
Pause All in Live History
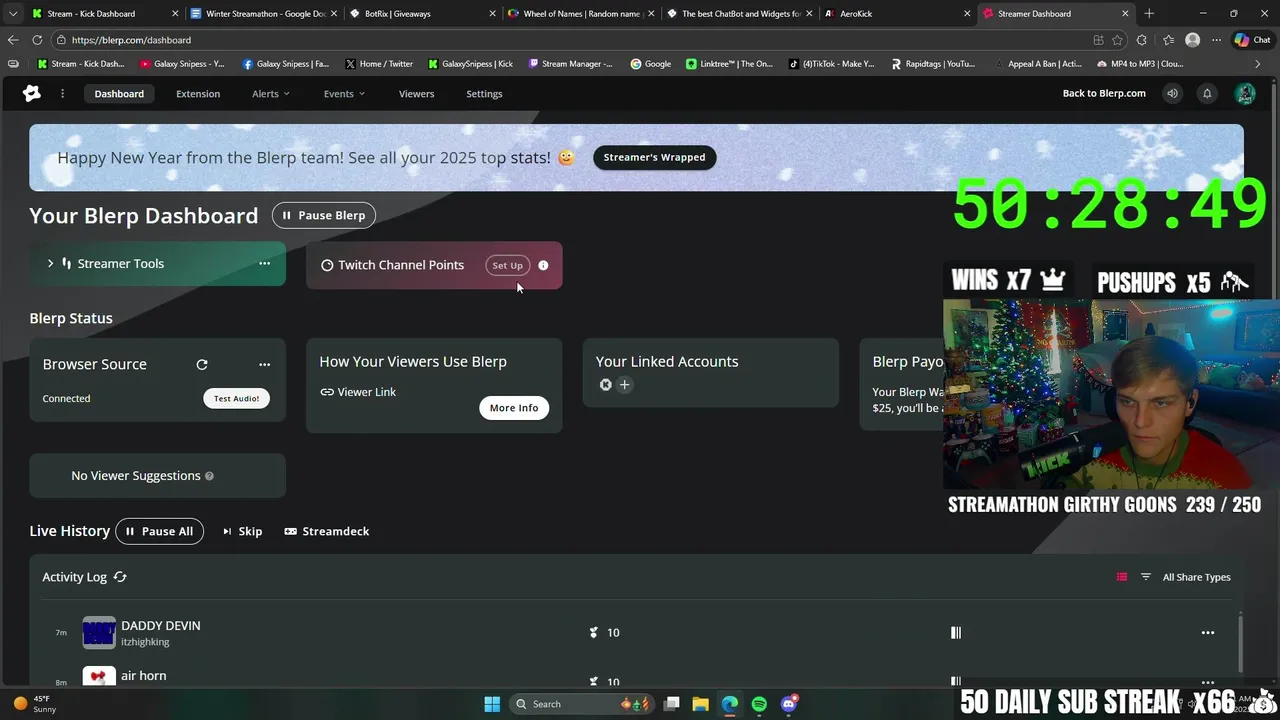(x=159, y=531)
